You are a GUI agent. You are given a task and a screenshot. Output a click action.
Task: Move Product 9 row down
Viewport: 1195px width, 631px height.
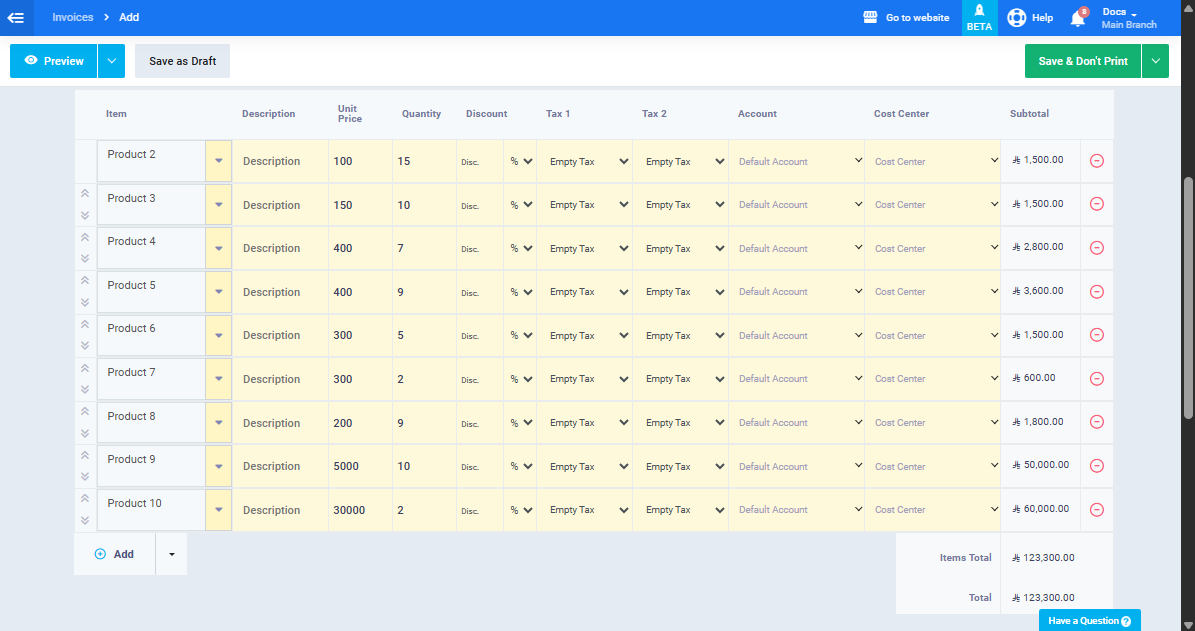point(85,476)
